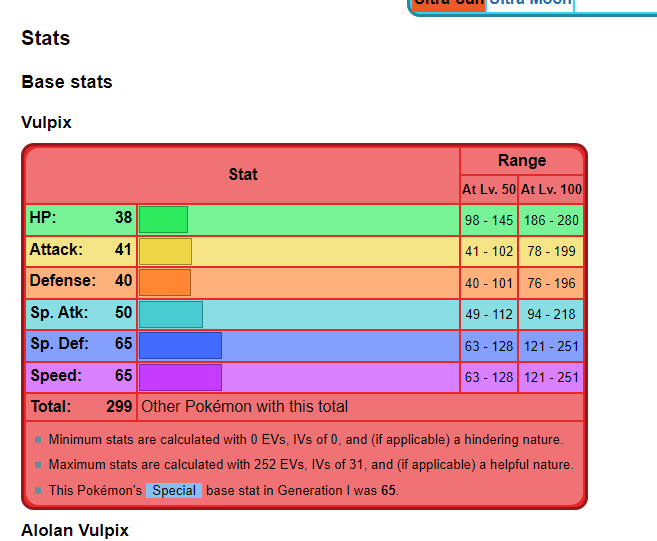This screenshot has width=657, height=541.
Task: Click the Generation I base stat note
Action: (x=224, y=490)
